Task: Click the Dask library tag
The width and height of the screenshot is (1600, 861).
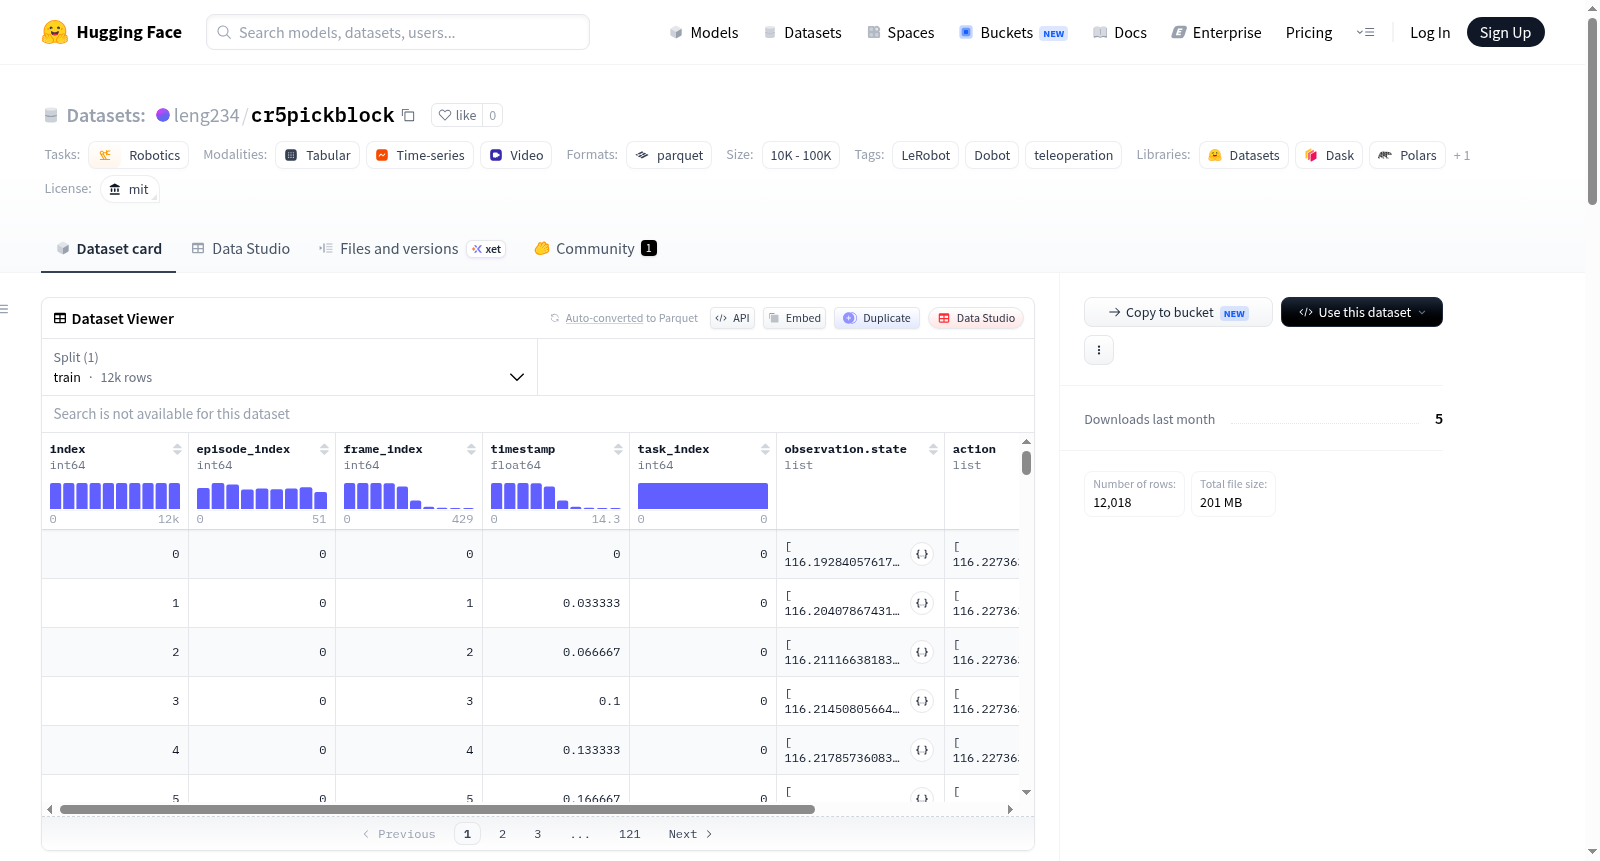Action: tap(1329, 155)
